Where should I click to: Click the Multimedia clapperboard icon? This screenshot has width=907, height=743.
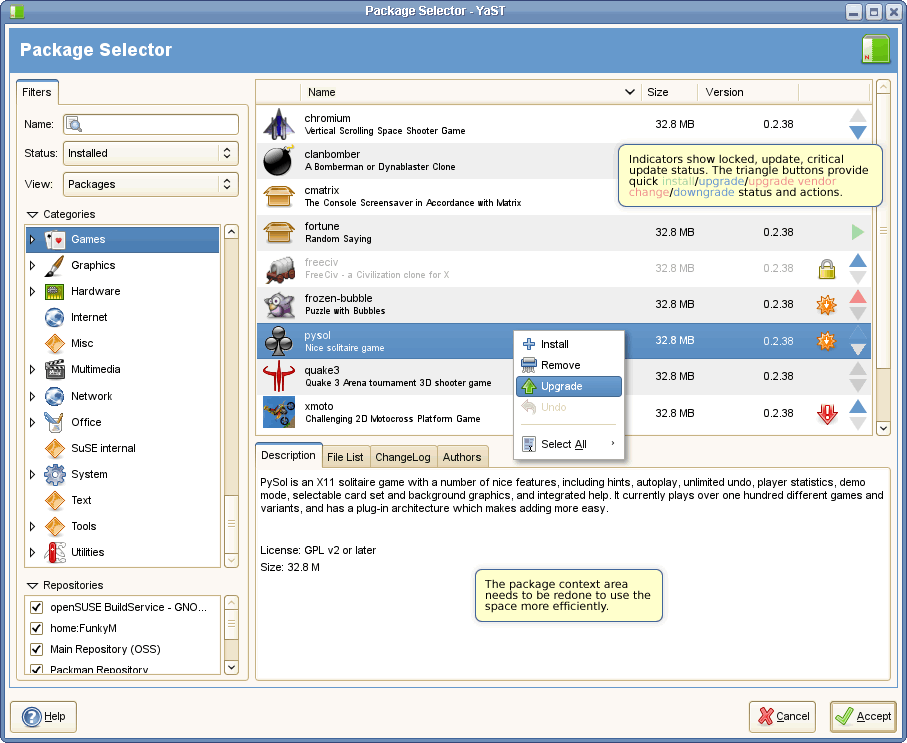[54, 369]
